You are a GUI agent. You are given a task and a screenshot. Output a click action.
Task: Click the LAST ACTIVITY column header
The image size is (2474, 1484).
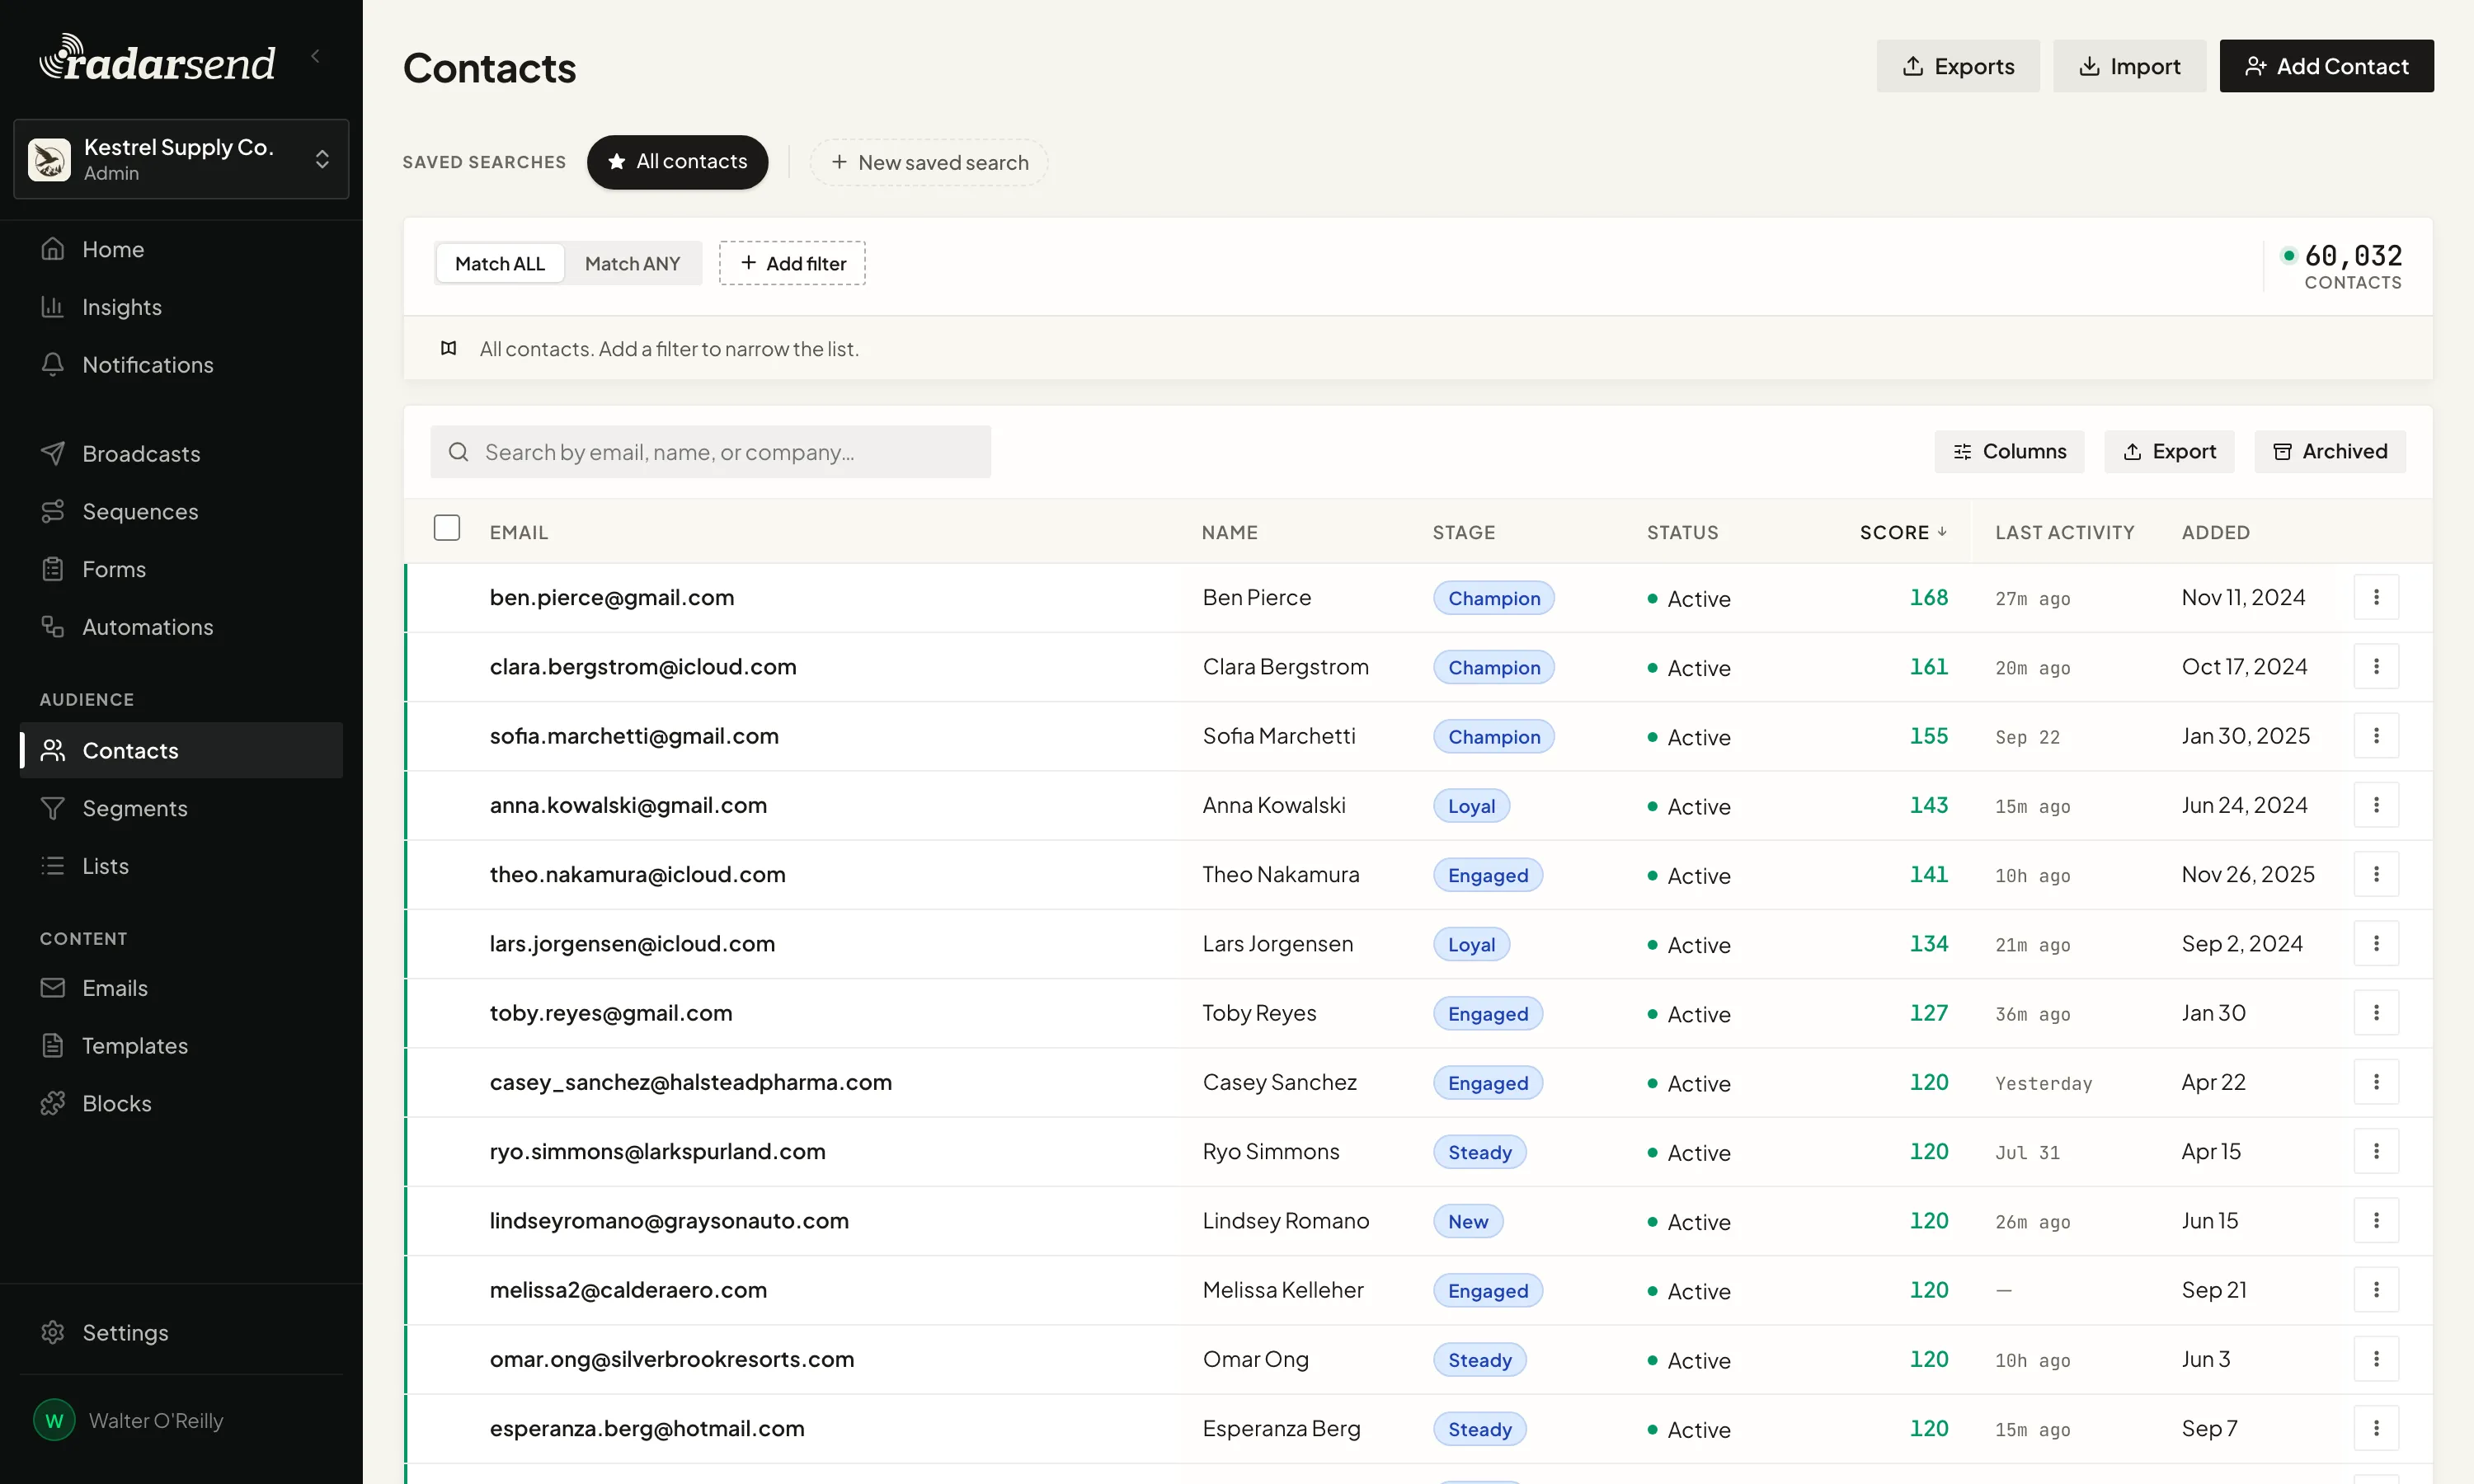tap(2065, 533)
